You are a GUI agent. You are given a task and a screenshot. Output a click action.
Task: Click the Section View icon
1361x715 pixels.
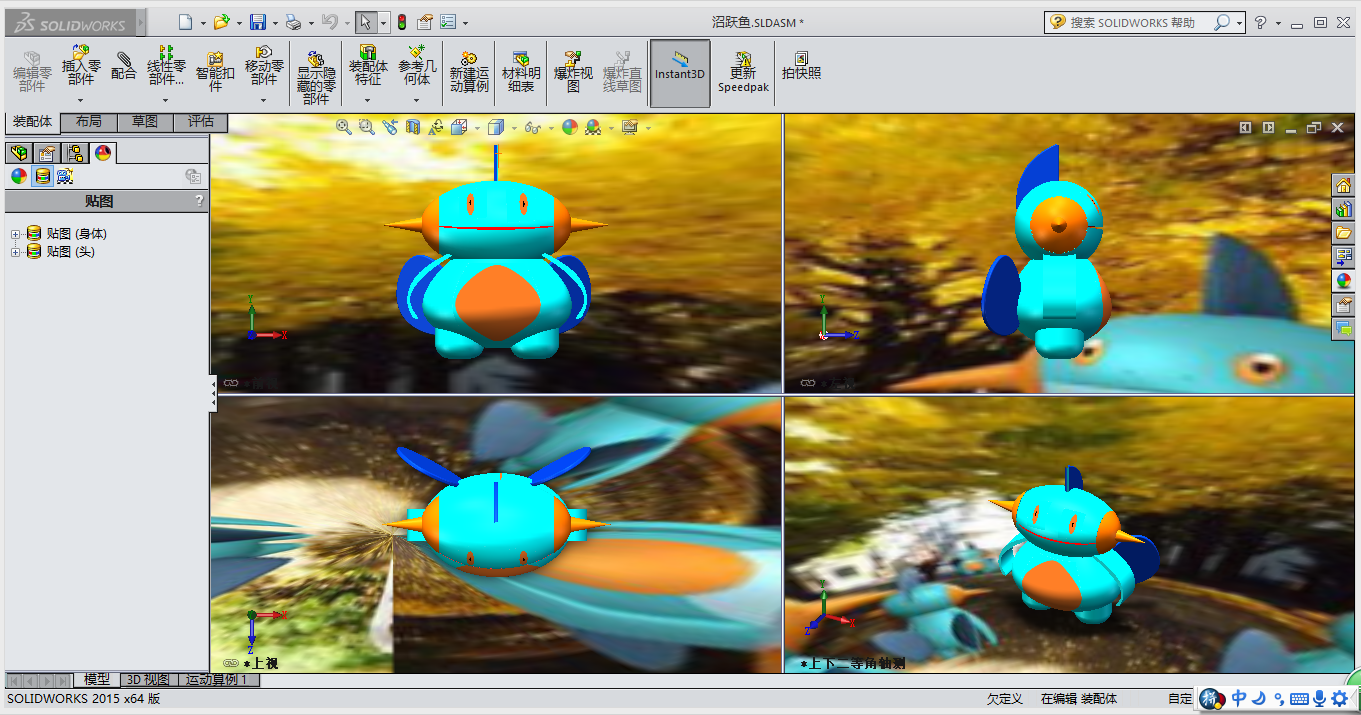[x=412, y=127]
